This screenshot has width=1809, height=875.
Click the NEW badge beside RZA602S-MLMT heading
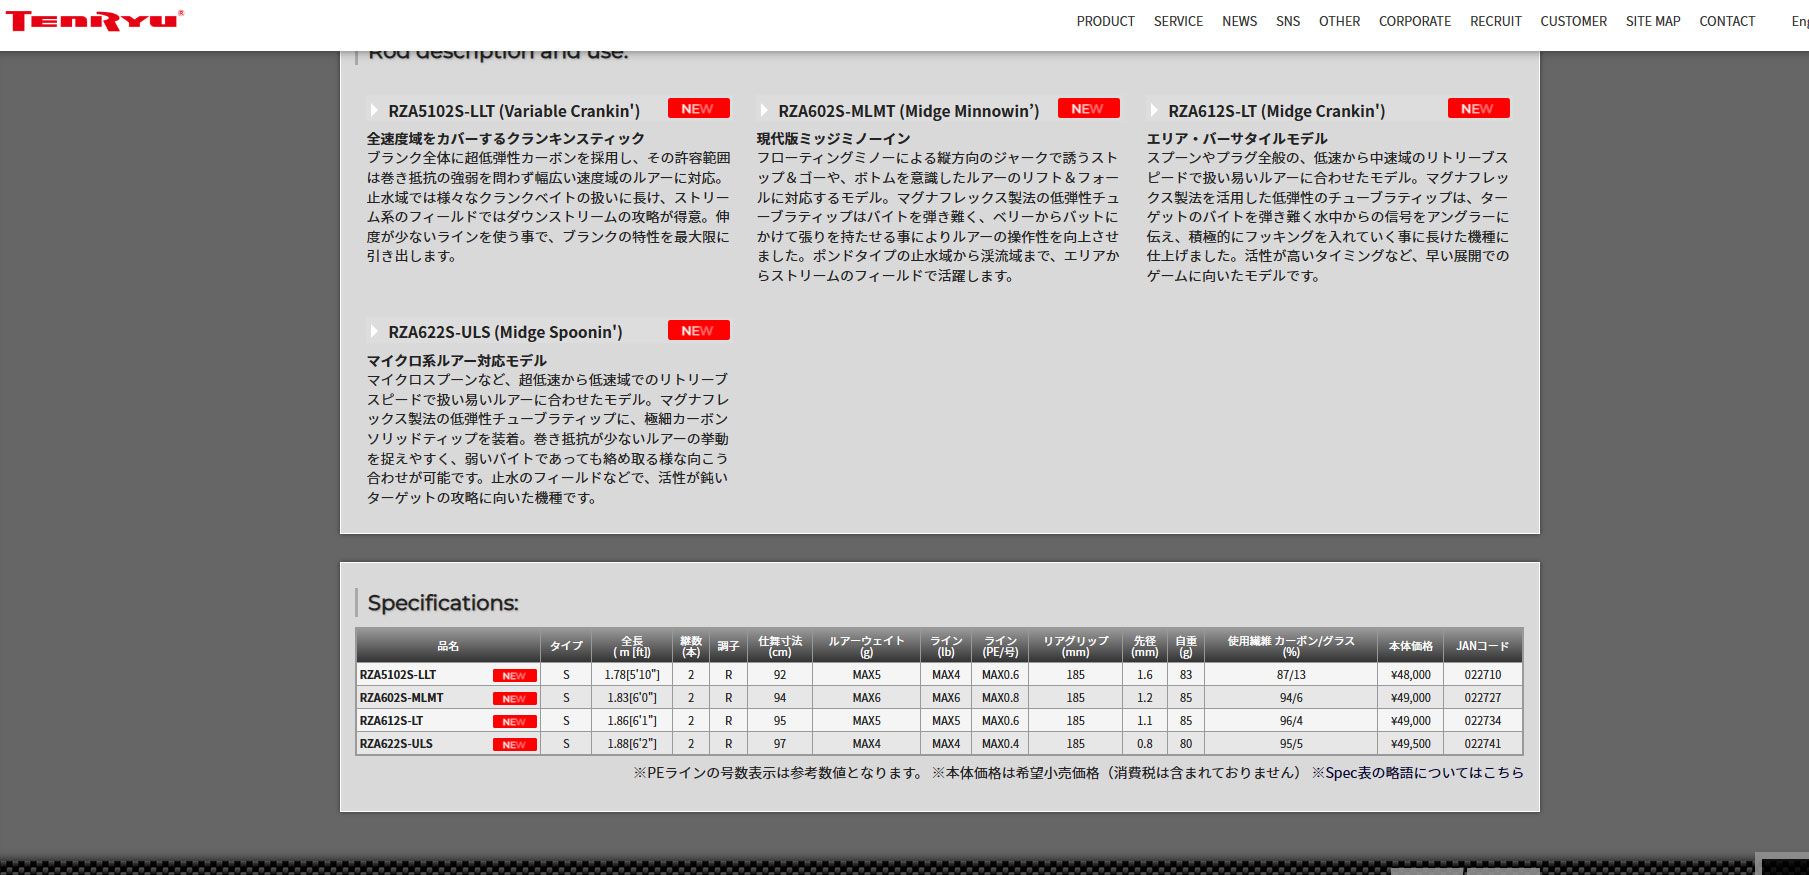[1087, 109]
